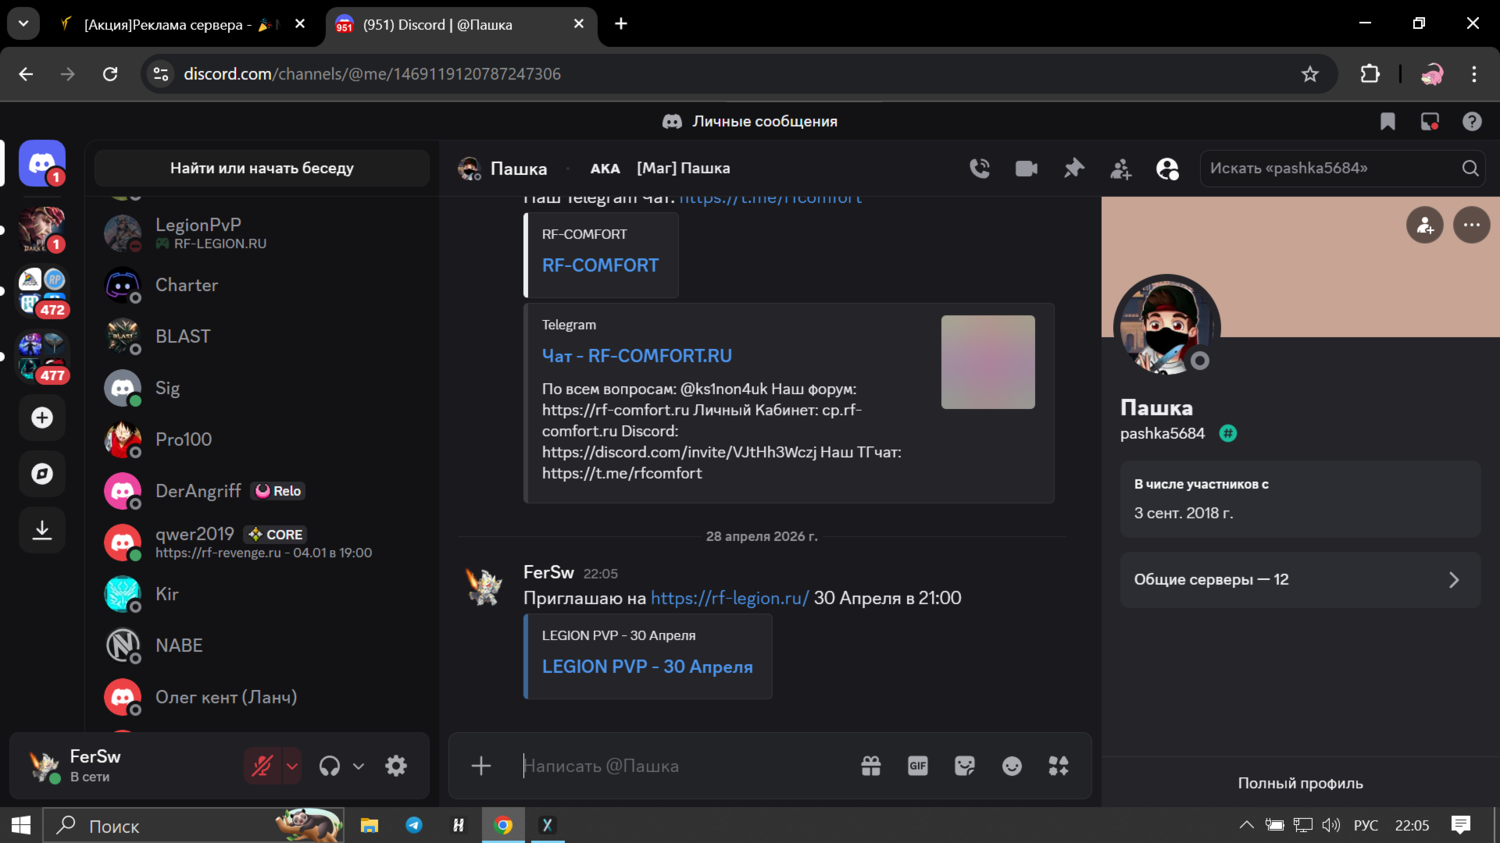Open the LegionPvP direct message

click(262, 233)
